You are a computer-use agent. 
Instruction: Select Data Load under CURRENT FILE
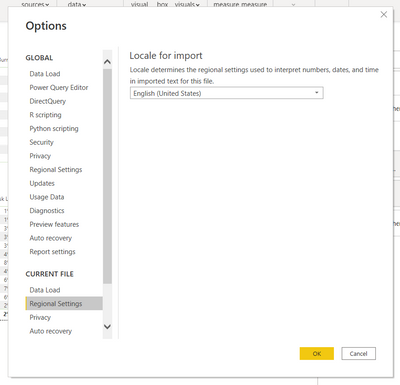[45, 290]
